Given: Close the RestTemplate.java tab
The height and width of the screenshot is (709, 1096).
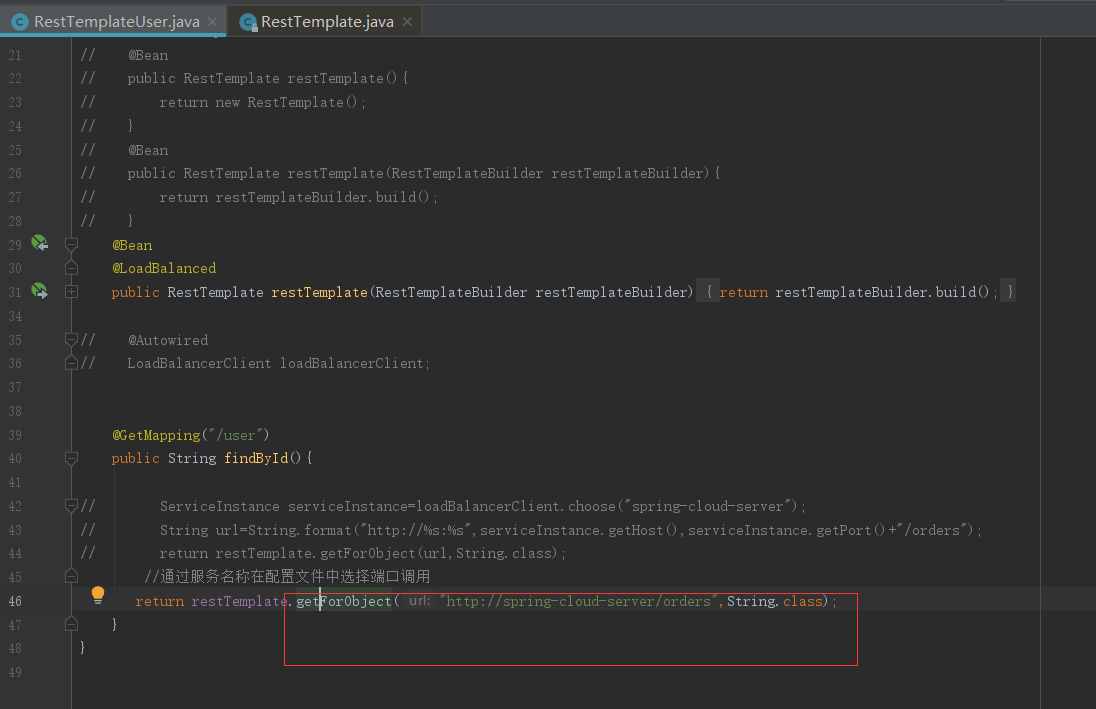Looking at the screenshot, I should click(408, 22).
